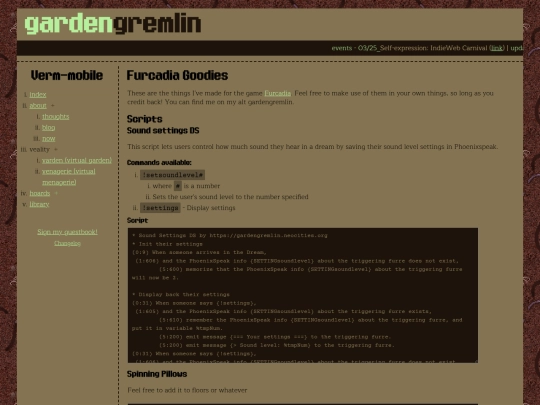540x405 pixels.
Task: Open the IndieWeb Carnival event link
Action: tap(497, 48)
